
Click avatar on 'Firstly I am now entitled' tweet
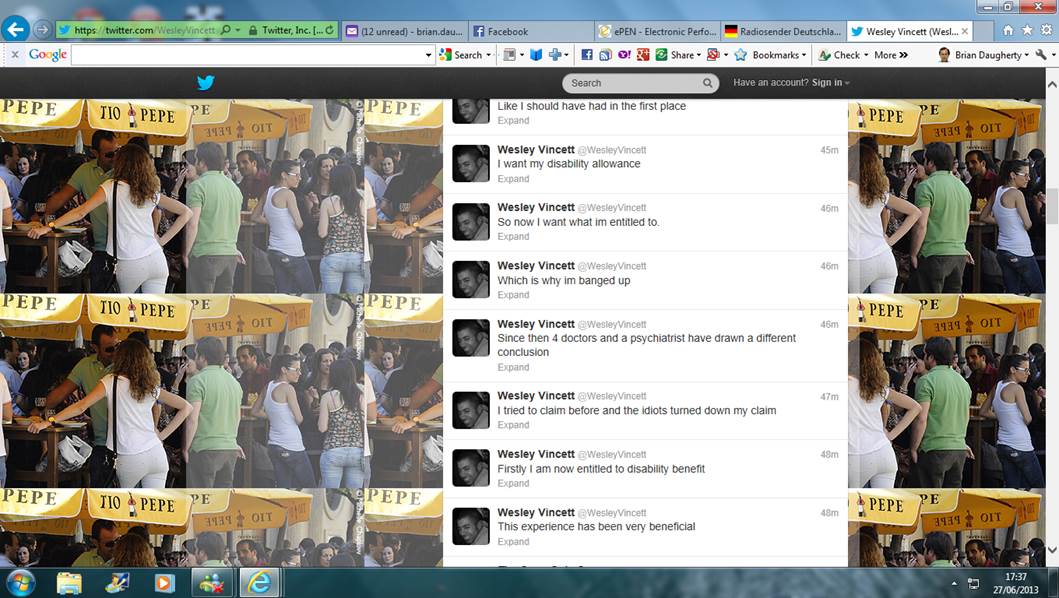click(x=471, y=468)
